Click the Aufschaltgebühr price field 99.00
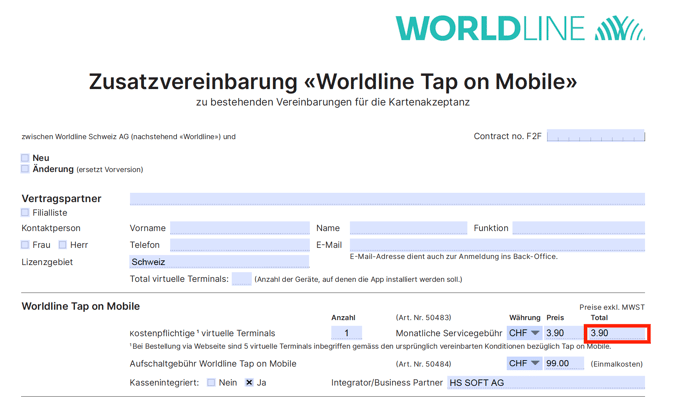This screenshot has height=402, width=688. (564, 363)
